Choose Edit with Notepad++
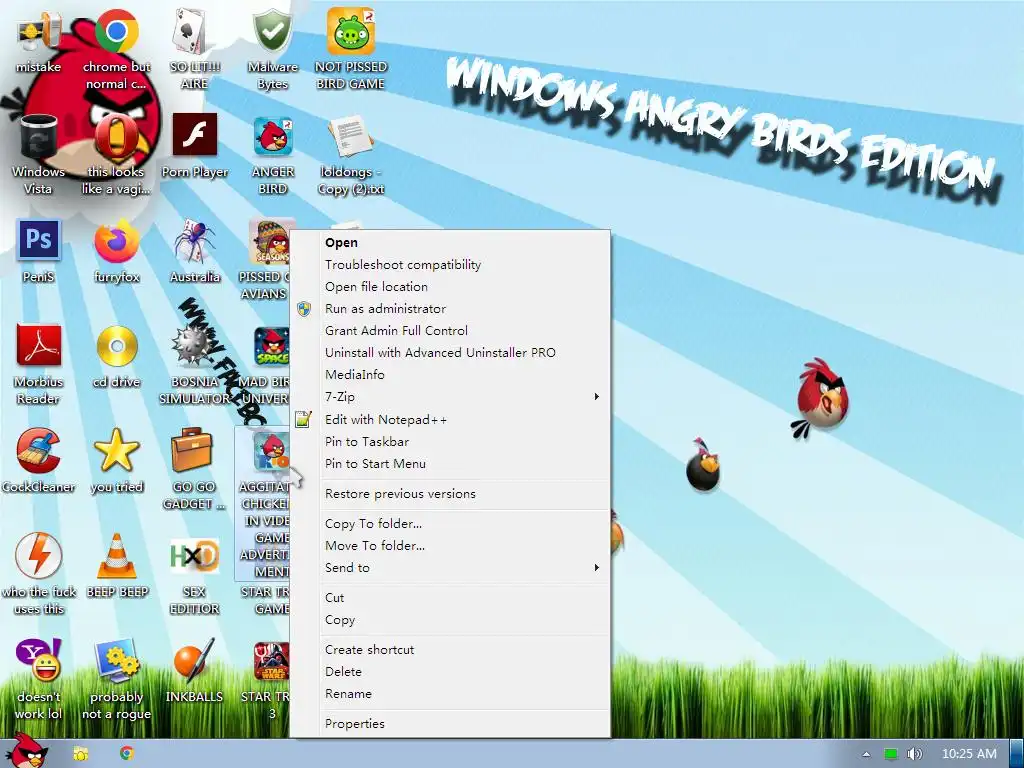Viewport: 1024px width, 768px height. point(450,420)
